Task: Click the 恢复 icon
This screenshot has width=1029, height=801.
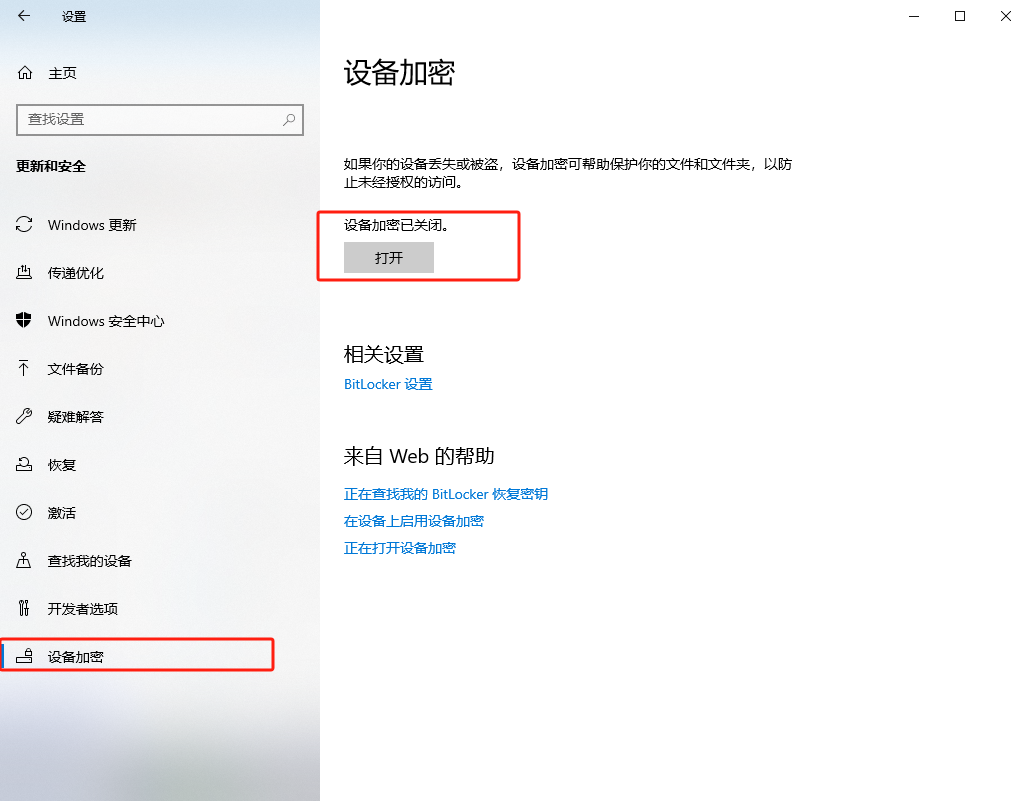Action: coord(24,464)
